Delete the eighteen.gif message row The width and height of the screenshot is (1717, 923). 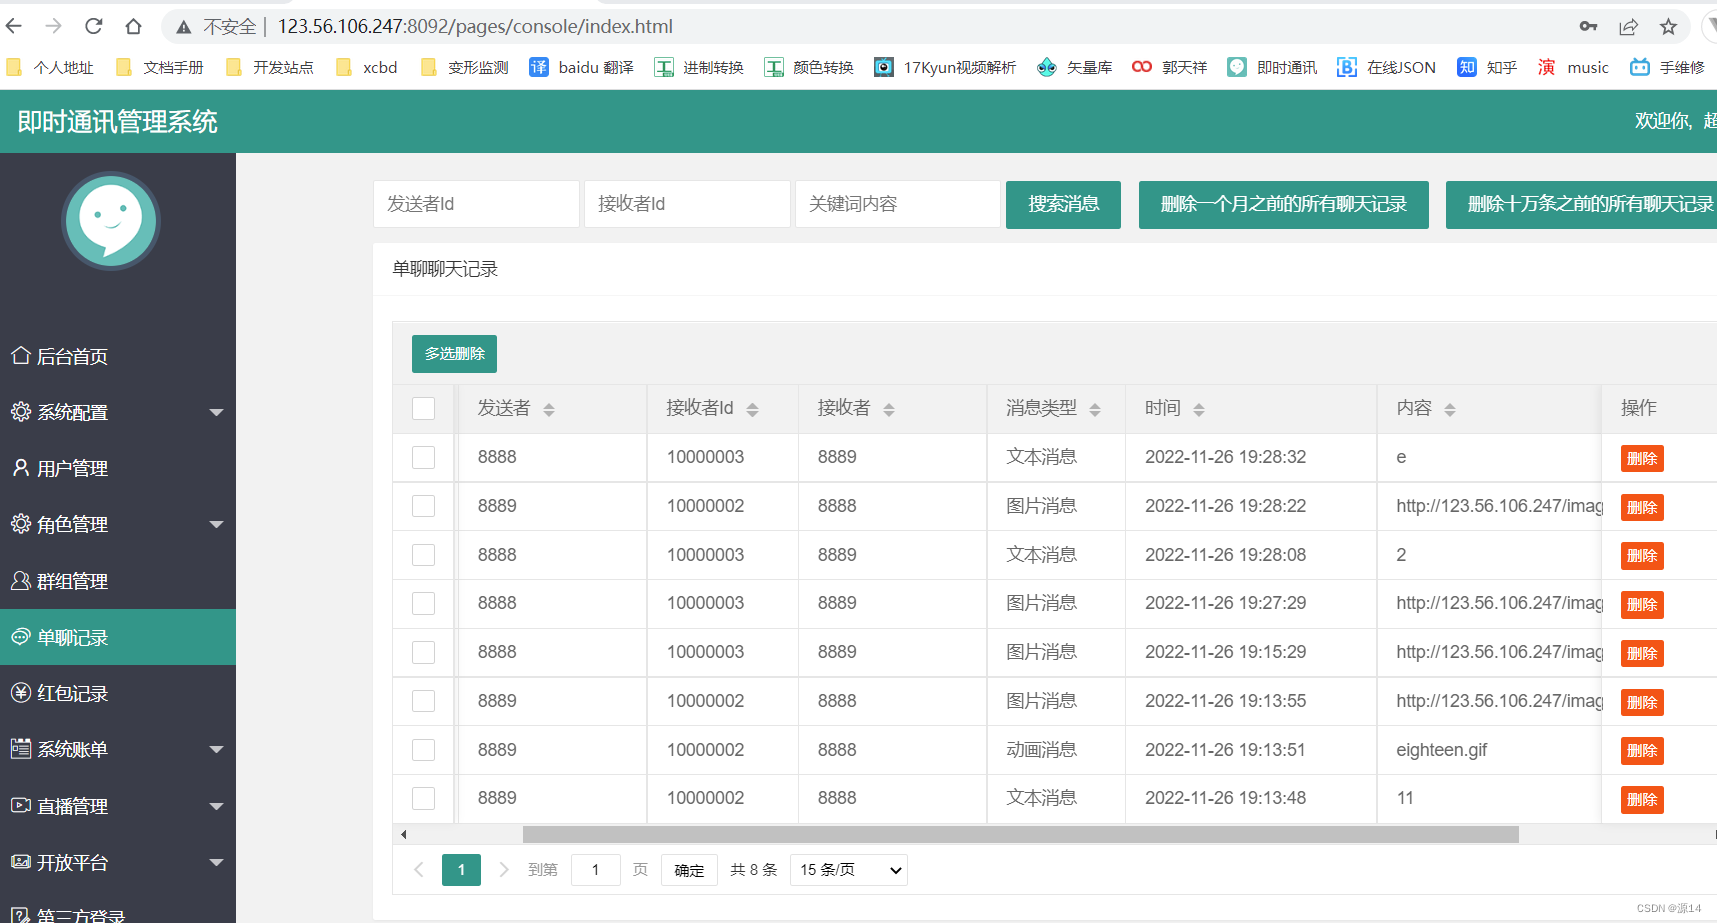coord(1642,751)
